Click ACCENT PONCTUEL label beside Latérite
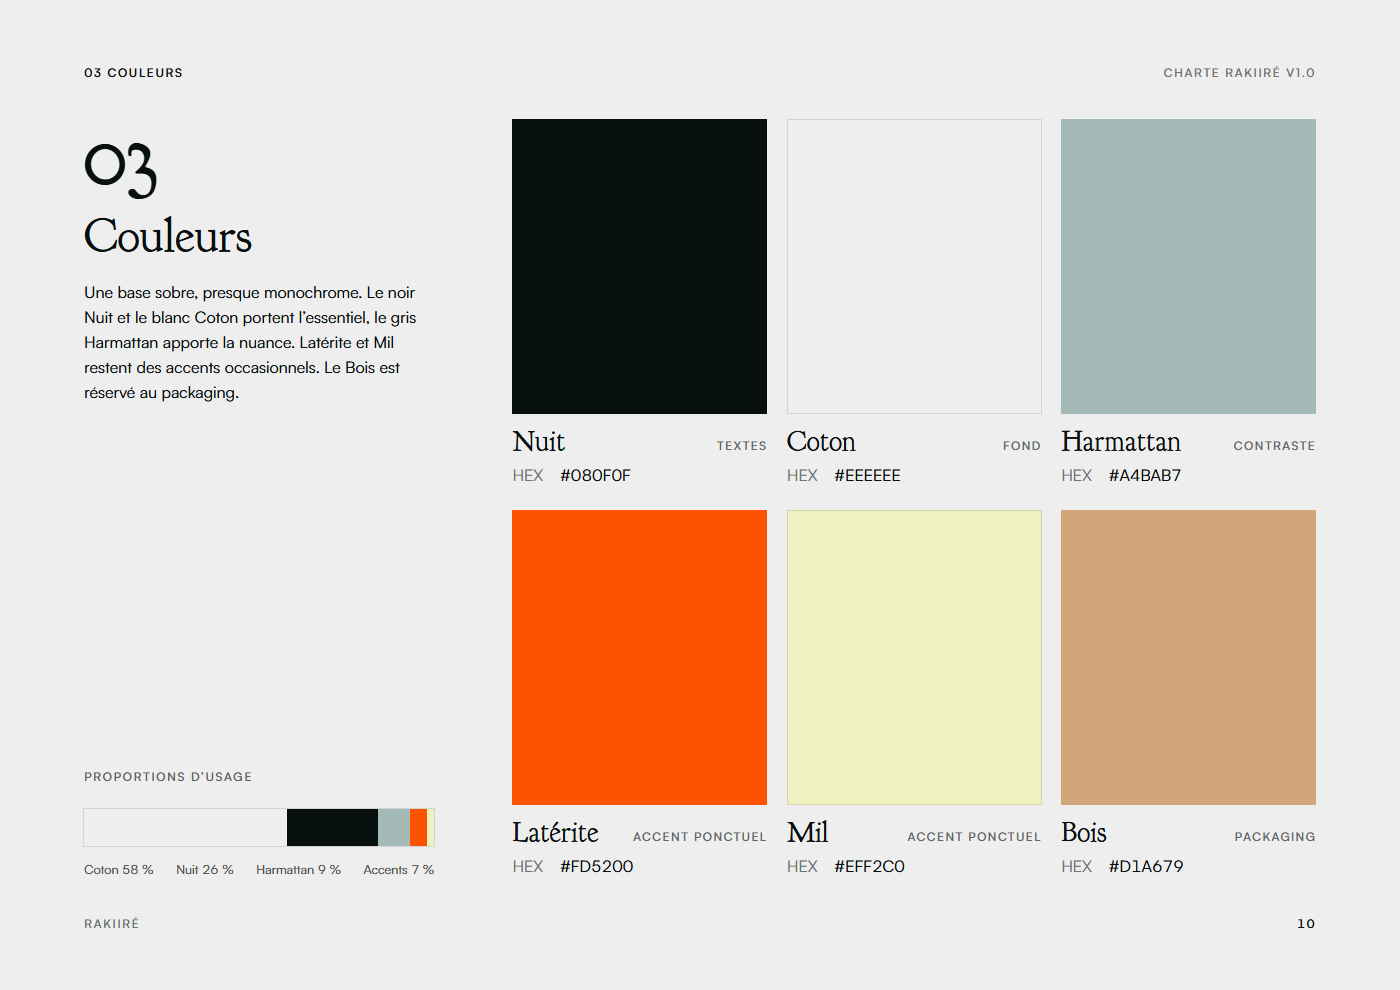Viewport: 1400px width, 990px height. point(700,837)
